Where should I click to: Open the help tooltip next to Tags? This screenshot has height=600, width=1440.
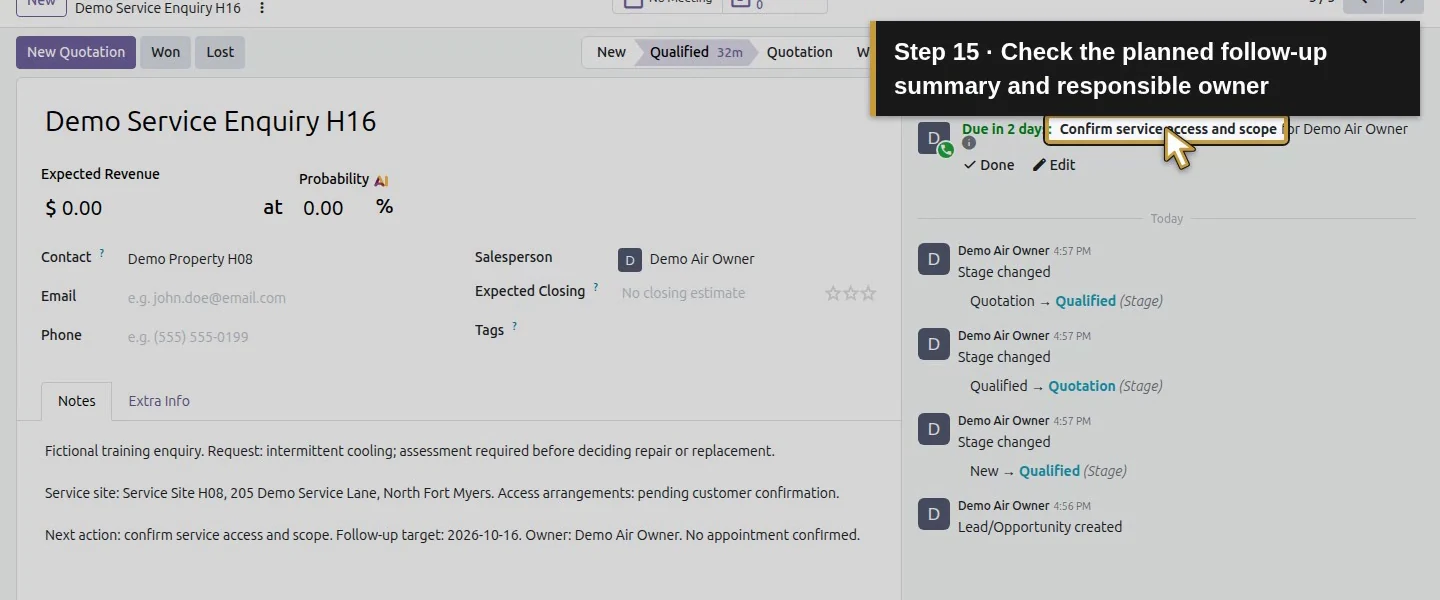coord(515,326)
